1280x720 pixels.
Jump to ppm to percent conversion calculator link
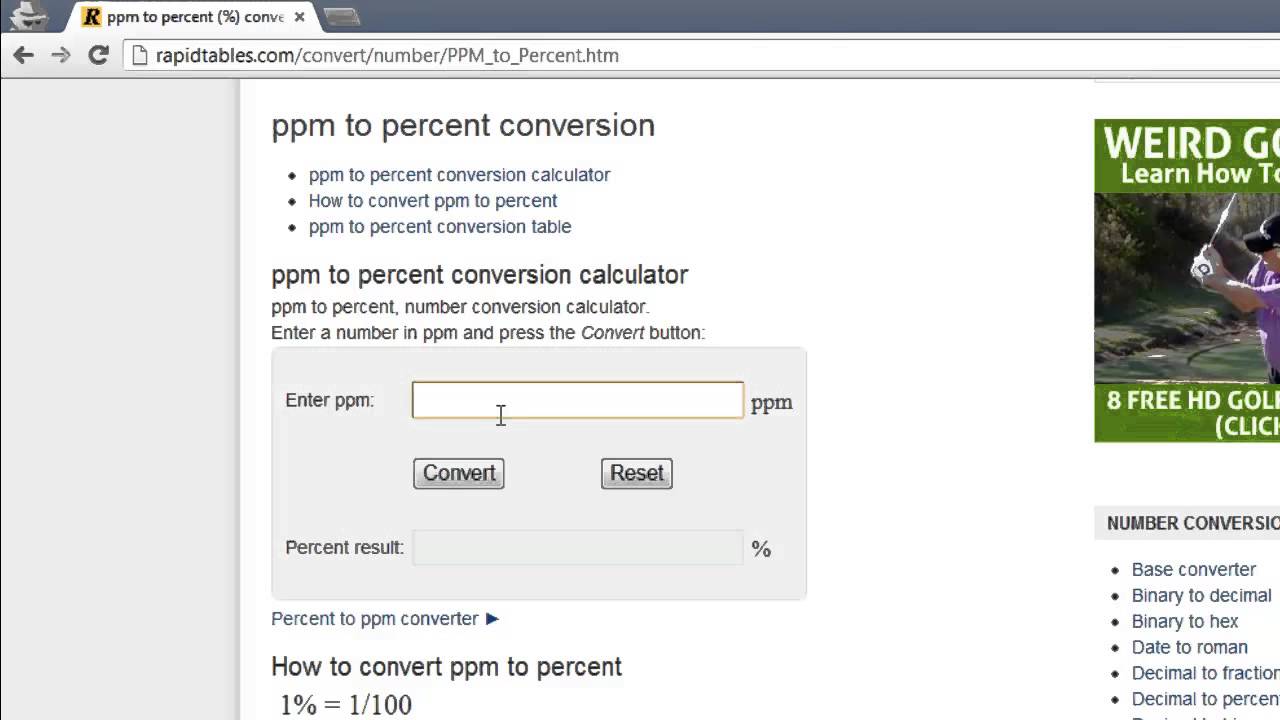pos(459,175)
